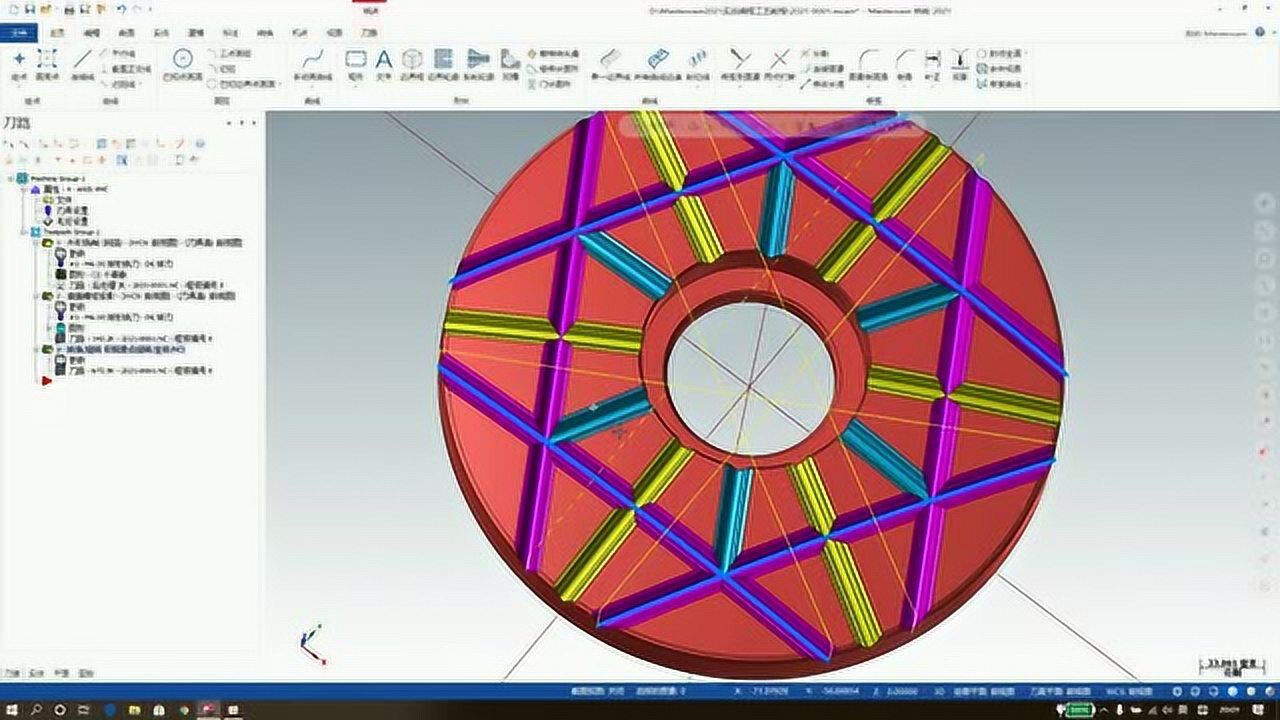Toggle the first operation folder icon selection
Image resolution: width=1280 pixels, height=720 pixels.
pos(47,243)
